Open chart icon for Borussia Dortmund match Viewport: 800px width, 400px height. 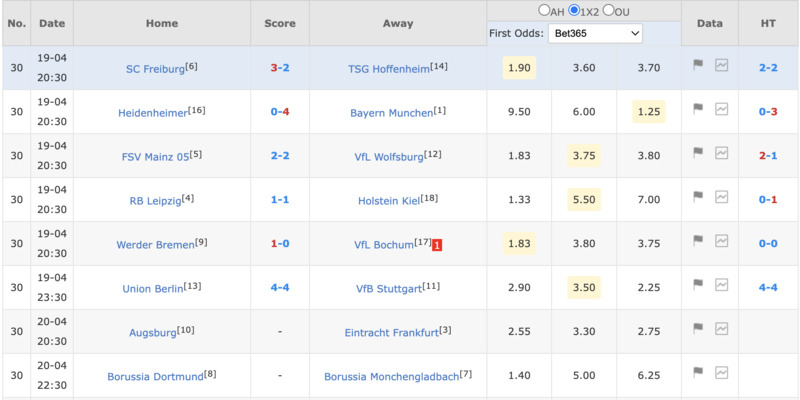coord(721,372)
